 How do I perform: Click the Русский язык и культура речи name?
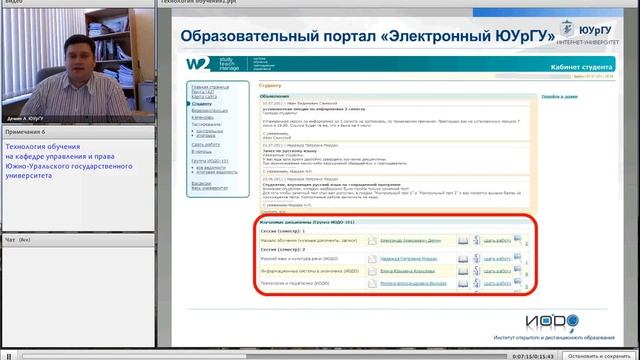[299, 259]
